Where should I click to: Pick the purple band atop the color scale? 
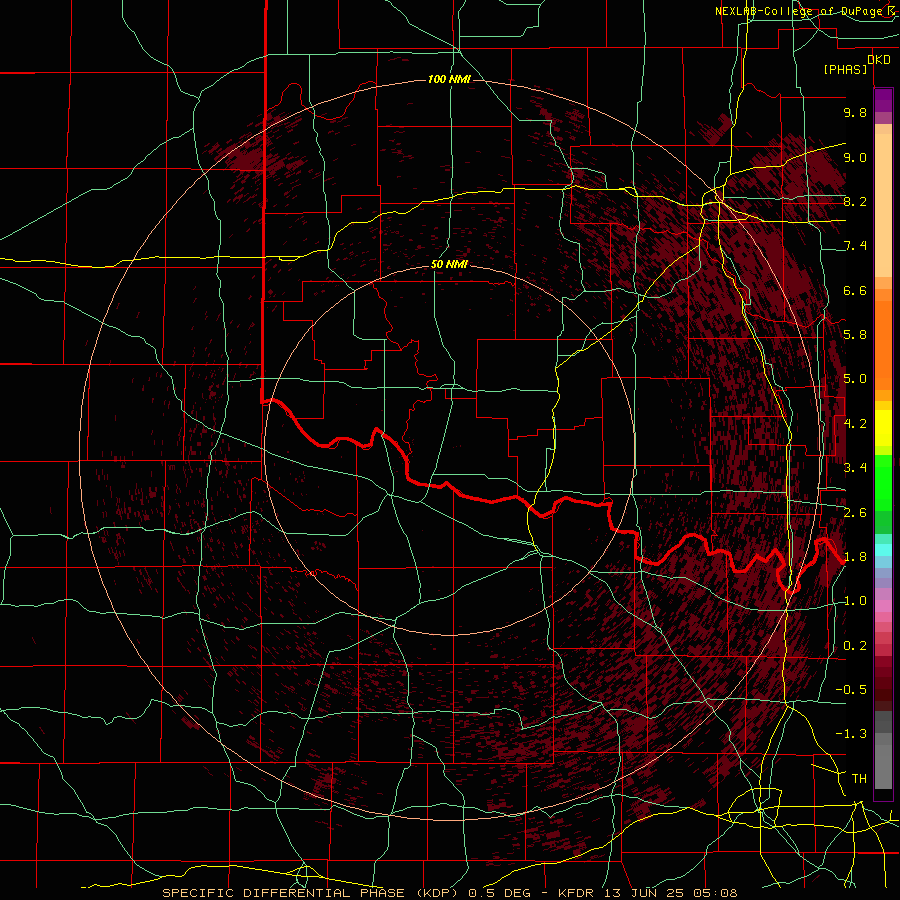tap(883, 100)
